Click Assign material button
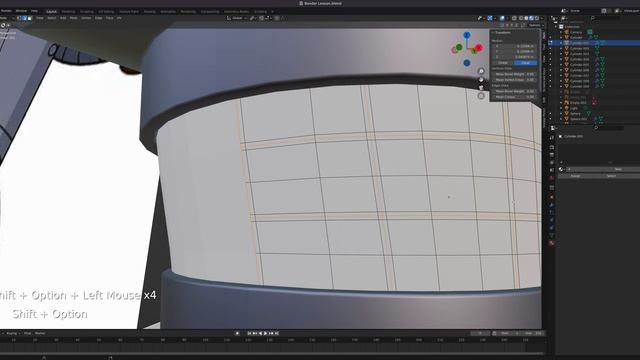 [575, 176]
